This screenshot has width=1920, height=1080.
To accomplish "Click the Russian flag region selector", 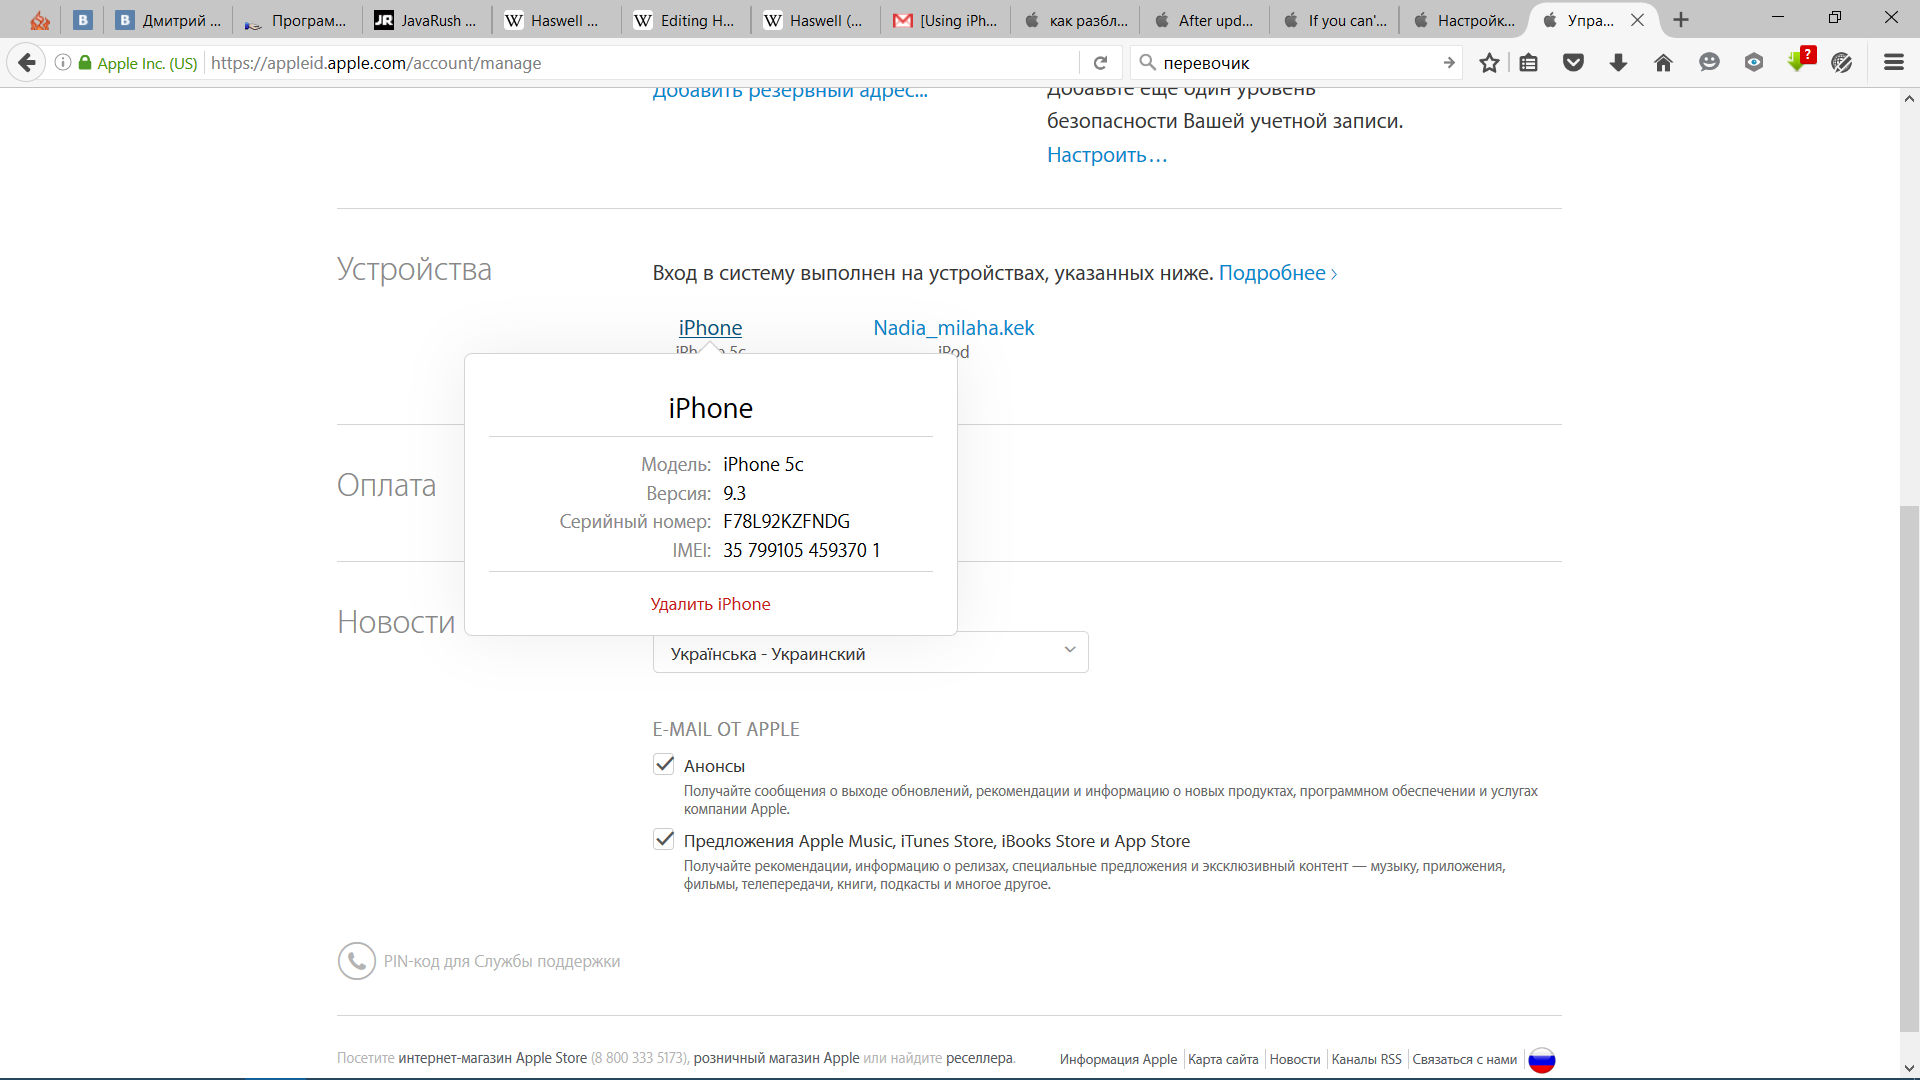I will coord(1541,1059).
